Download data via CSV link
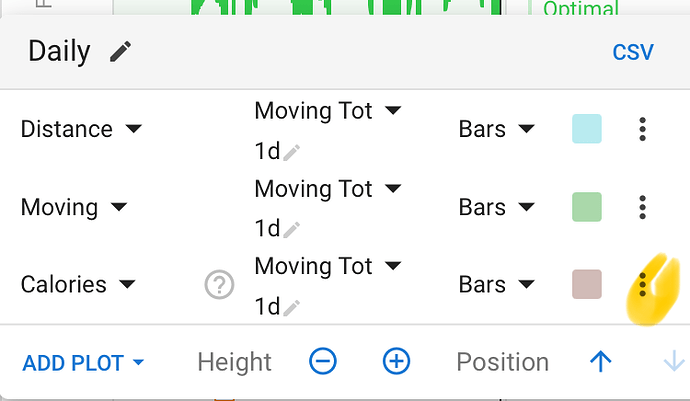 633,52
